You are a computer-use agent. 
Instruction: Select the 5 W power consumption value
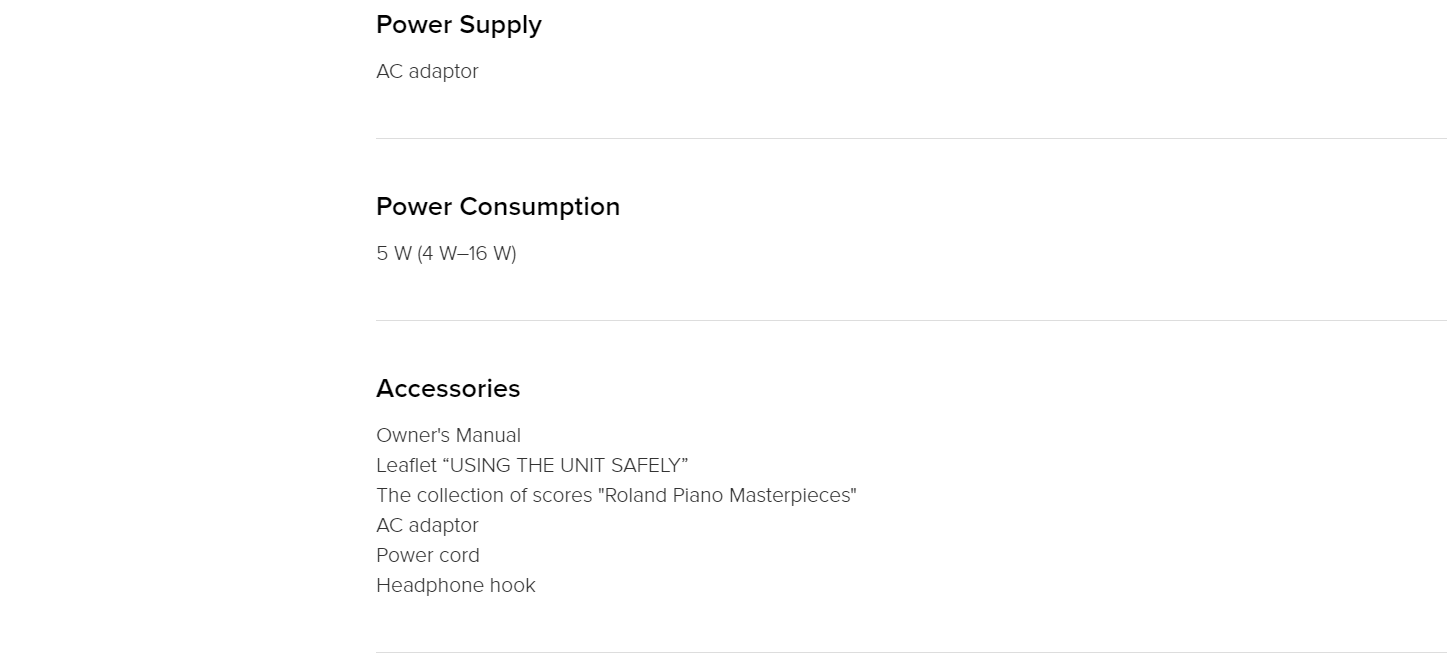click(446, 254)
